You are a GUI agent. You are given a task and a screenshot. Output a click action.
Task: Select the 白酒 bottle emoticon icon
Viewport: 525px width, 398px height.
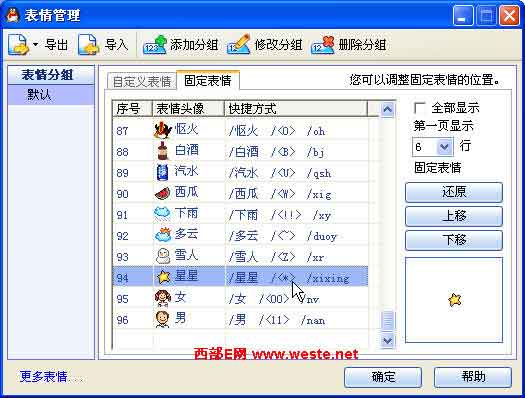tap(163, 151)
